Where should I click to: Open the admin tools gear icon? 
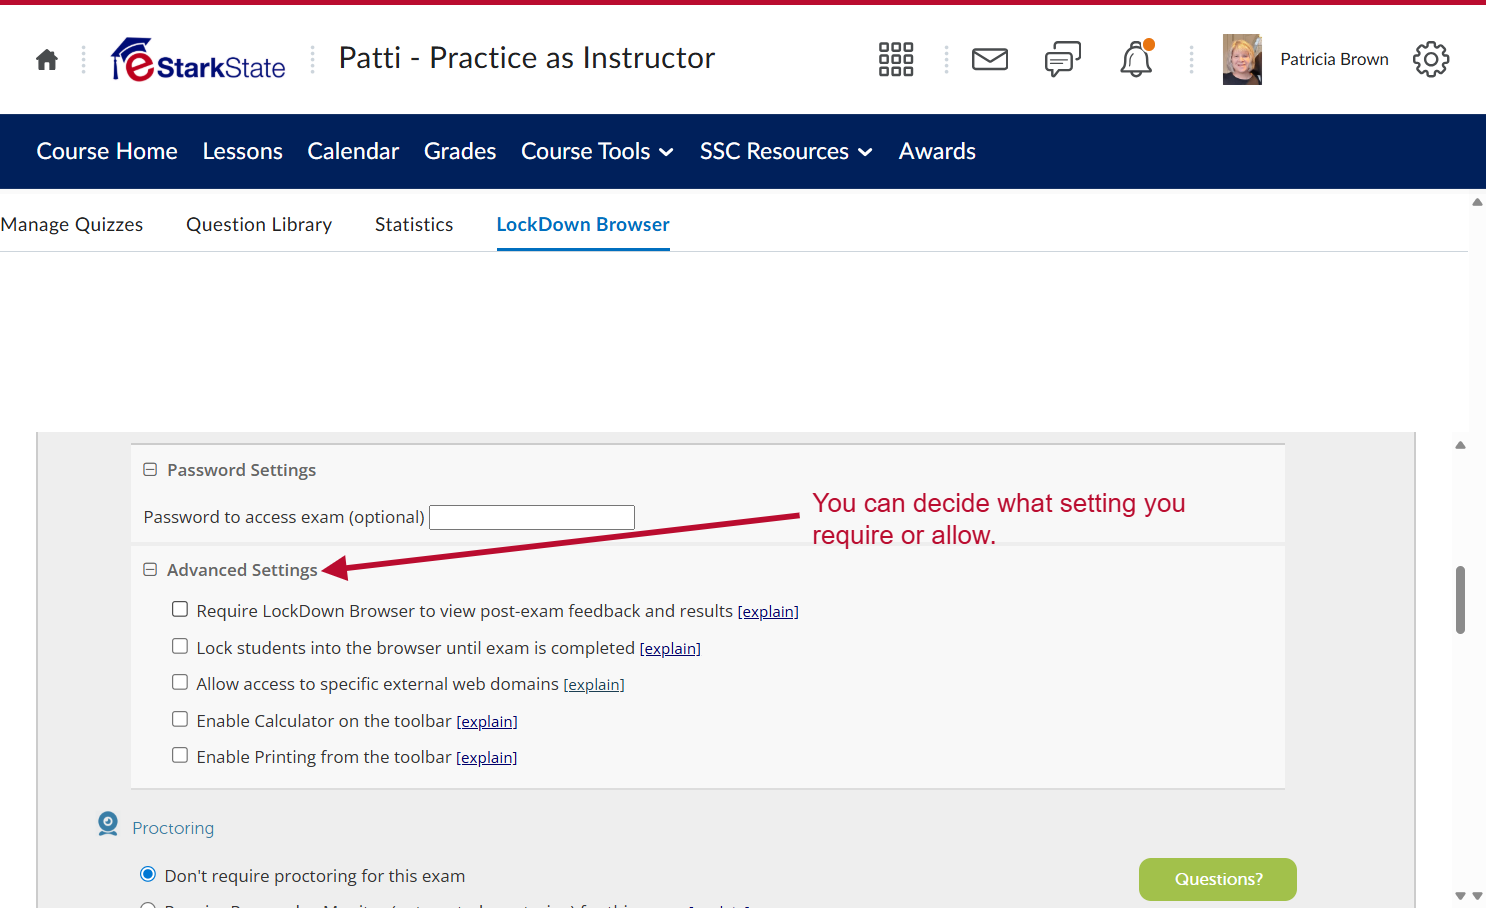(1431, 59)
